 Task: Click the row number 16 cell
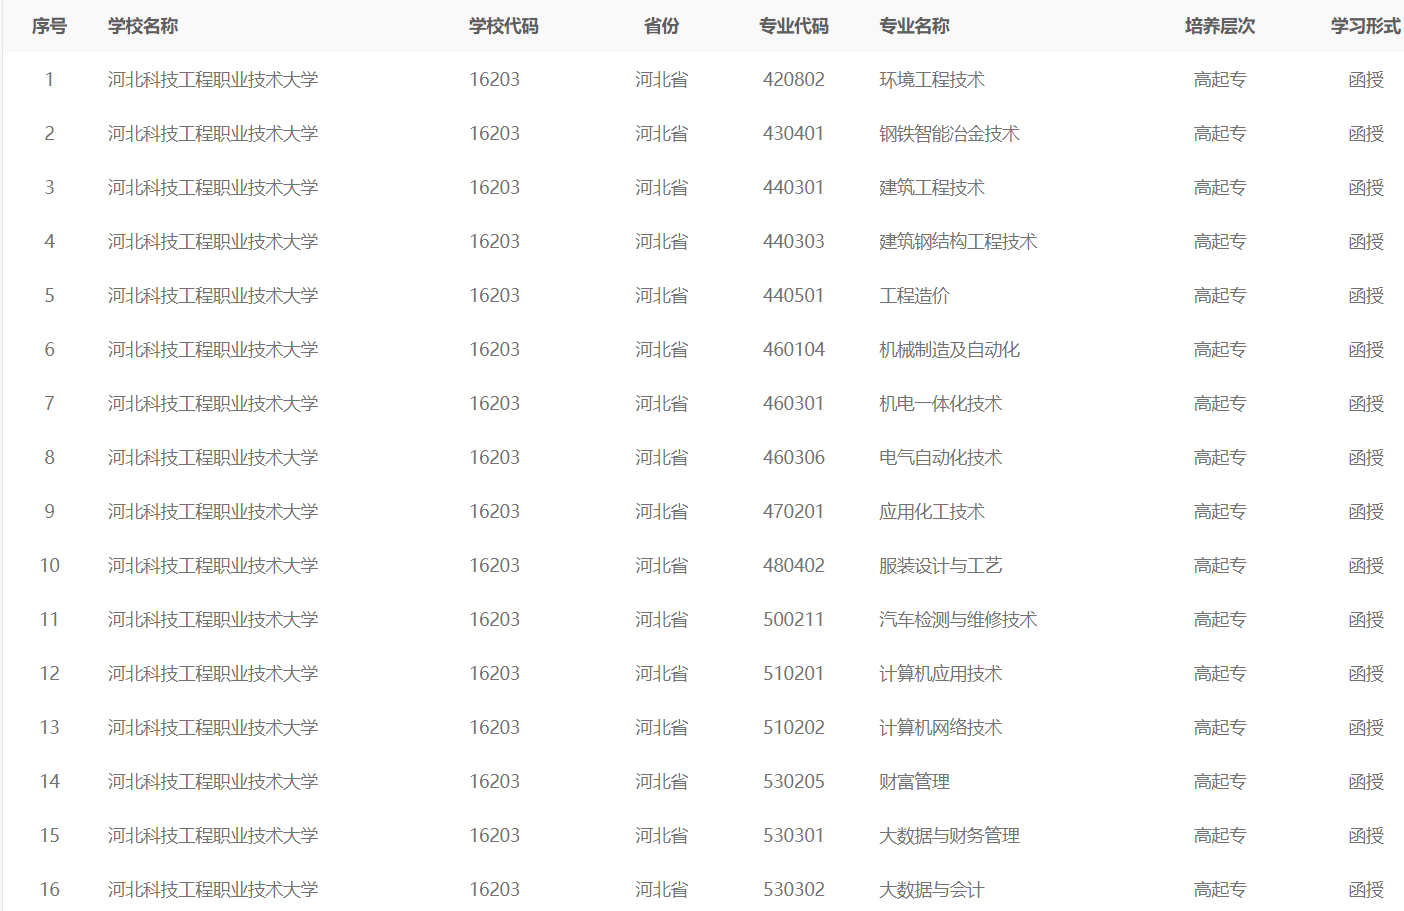tap(49, 890)
